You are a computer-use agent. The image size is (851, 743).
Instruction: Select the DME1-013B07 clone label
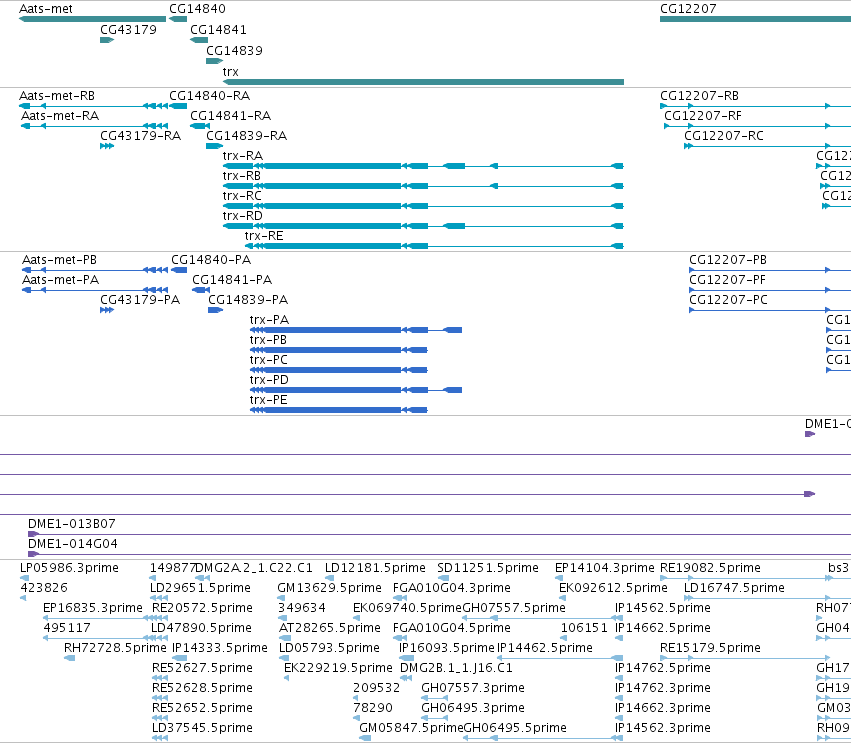[72, 524]
